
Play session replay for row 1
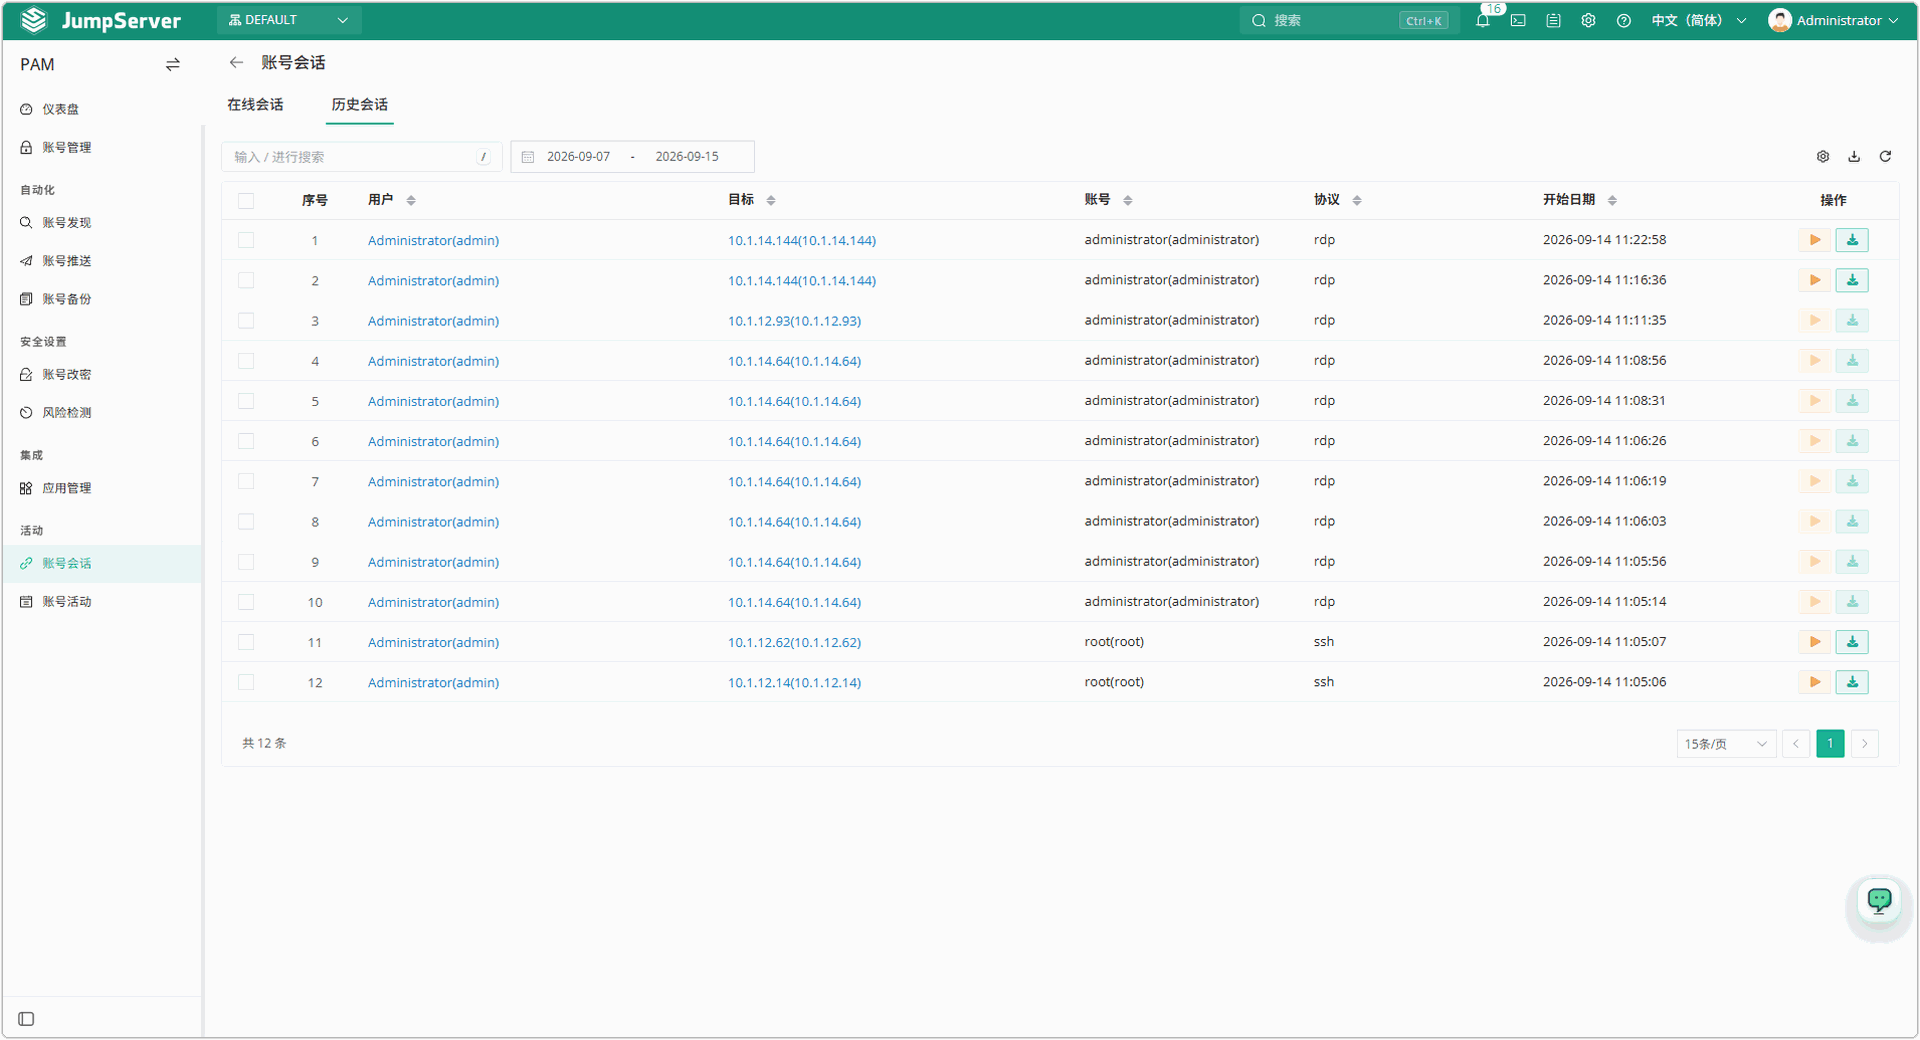coord(1814,240)
